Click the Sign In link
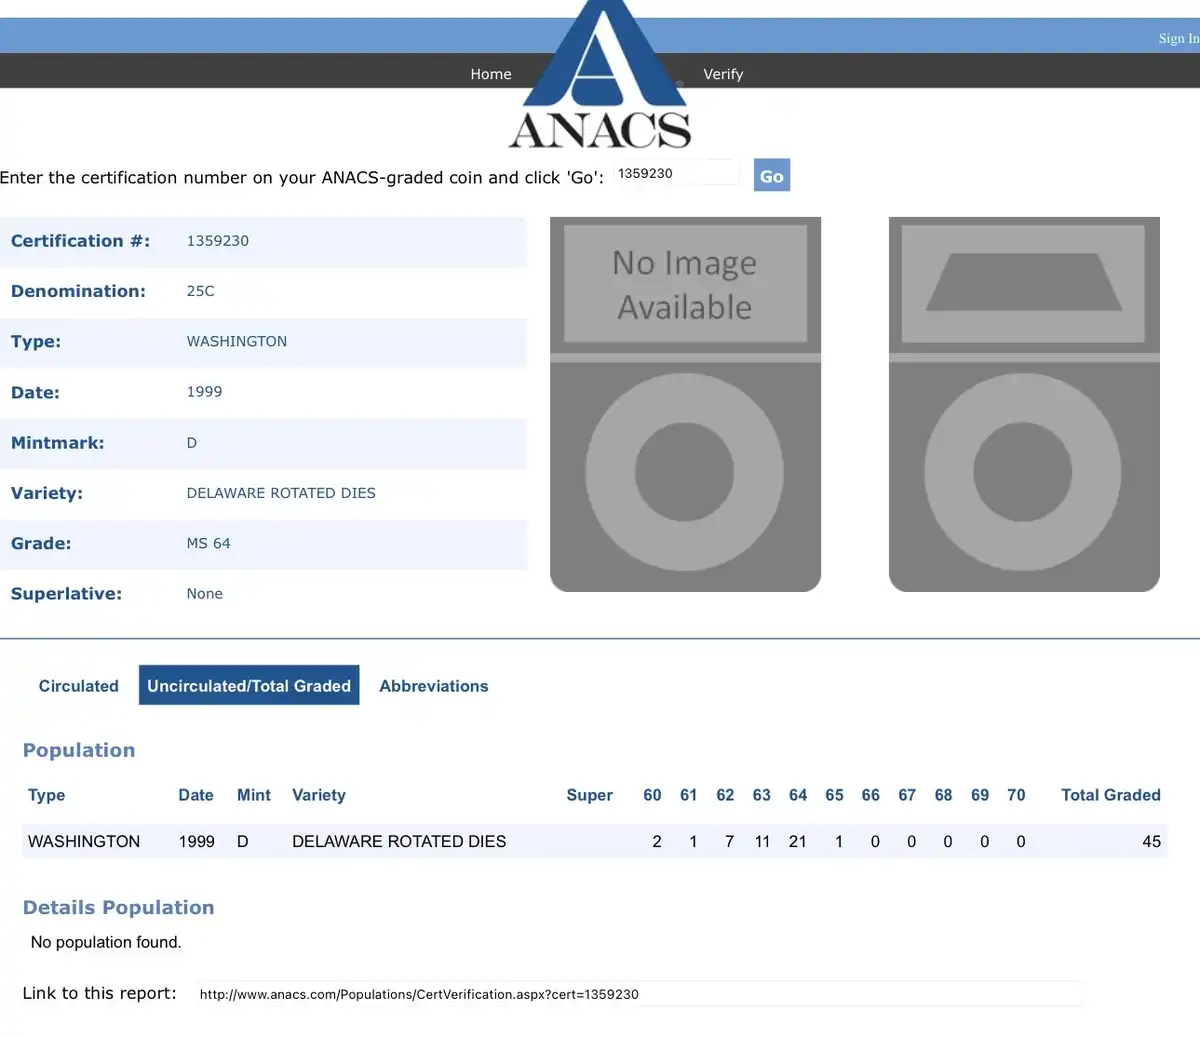 tap(1178, 38)
